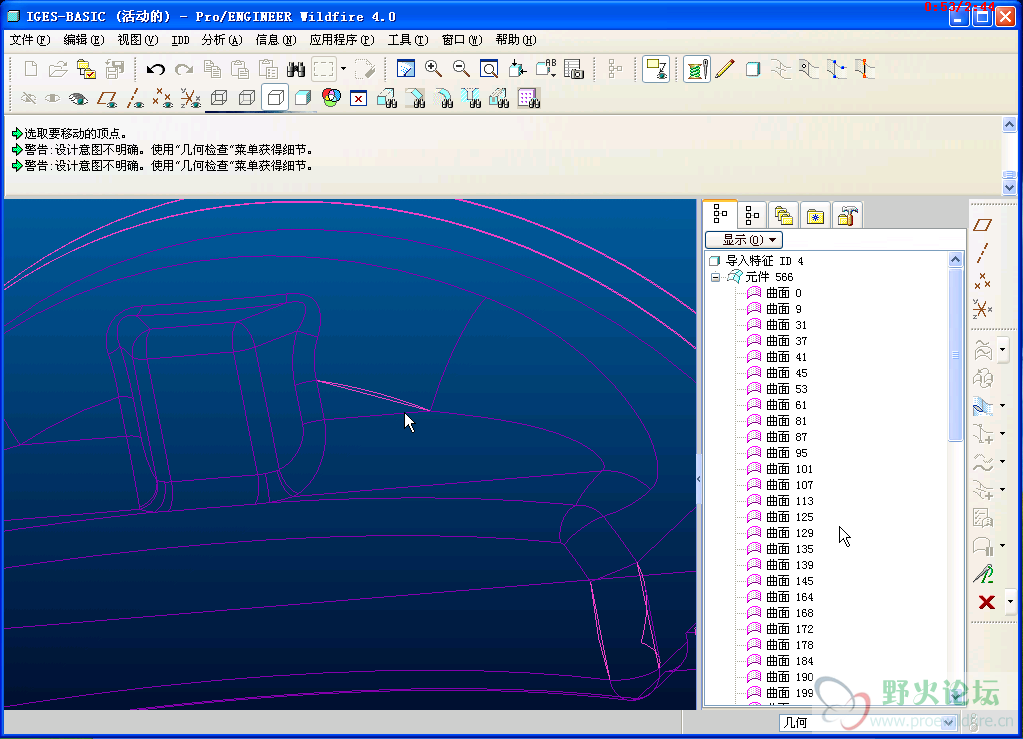The width and height of the screenshot is (1023, 739).
Task: Click the Repaint screen icon
Action: point(405,69)
